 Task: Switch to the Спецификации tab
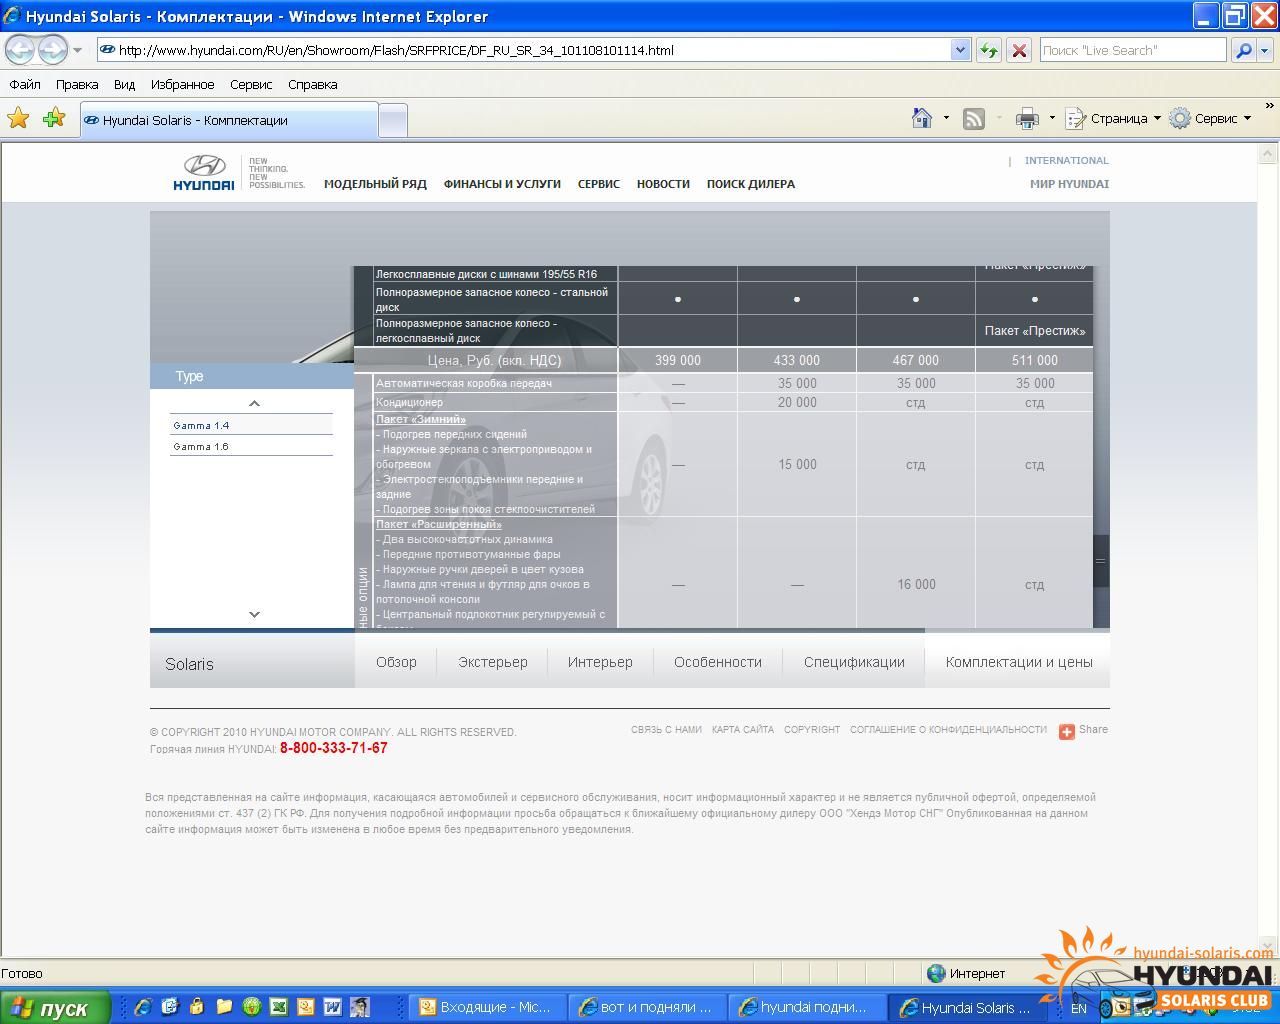point(854,662)
